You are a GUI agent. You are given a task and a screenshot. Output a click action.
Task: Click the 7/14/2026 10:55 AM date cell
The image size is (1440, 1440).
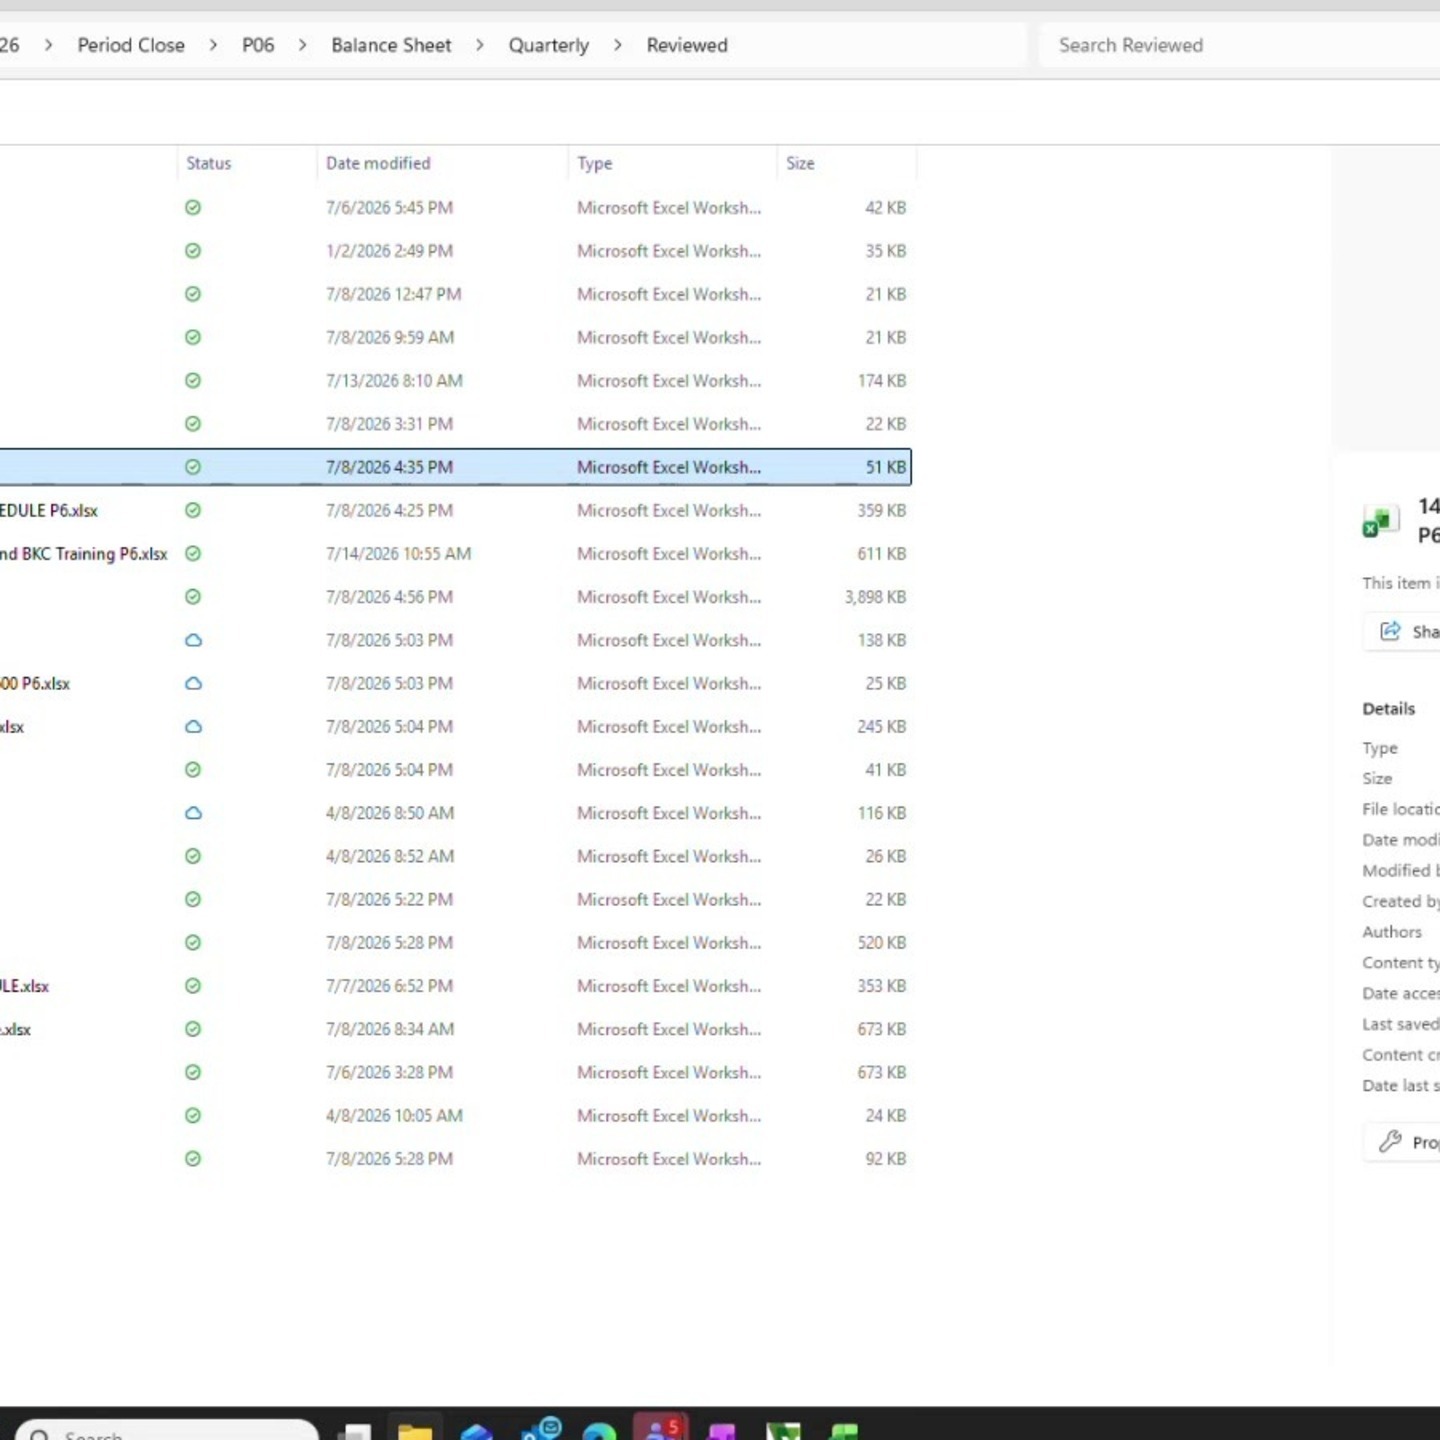coord(398,554)
